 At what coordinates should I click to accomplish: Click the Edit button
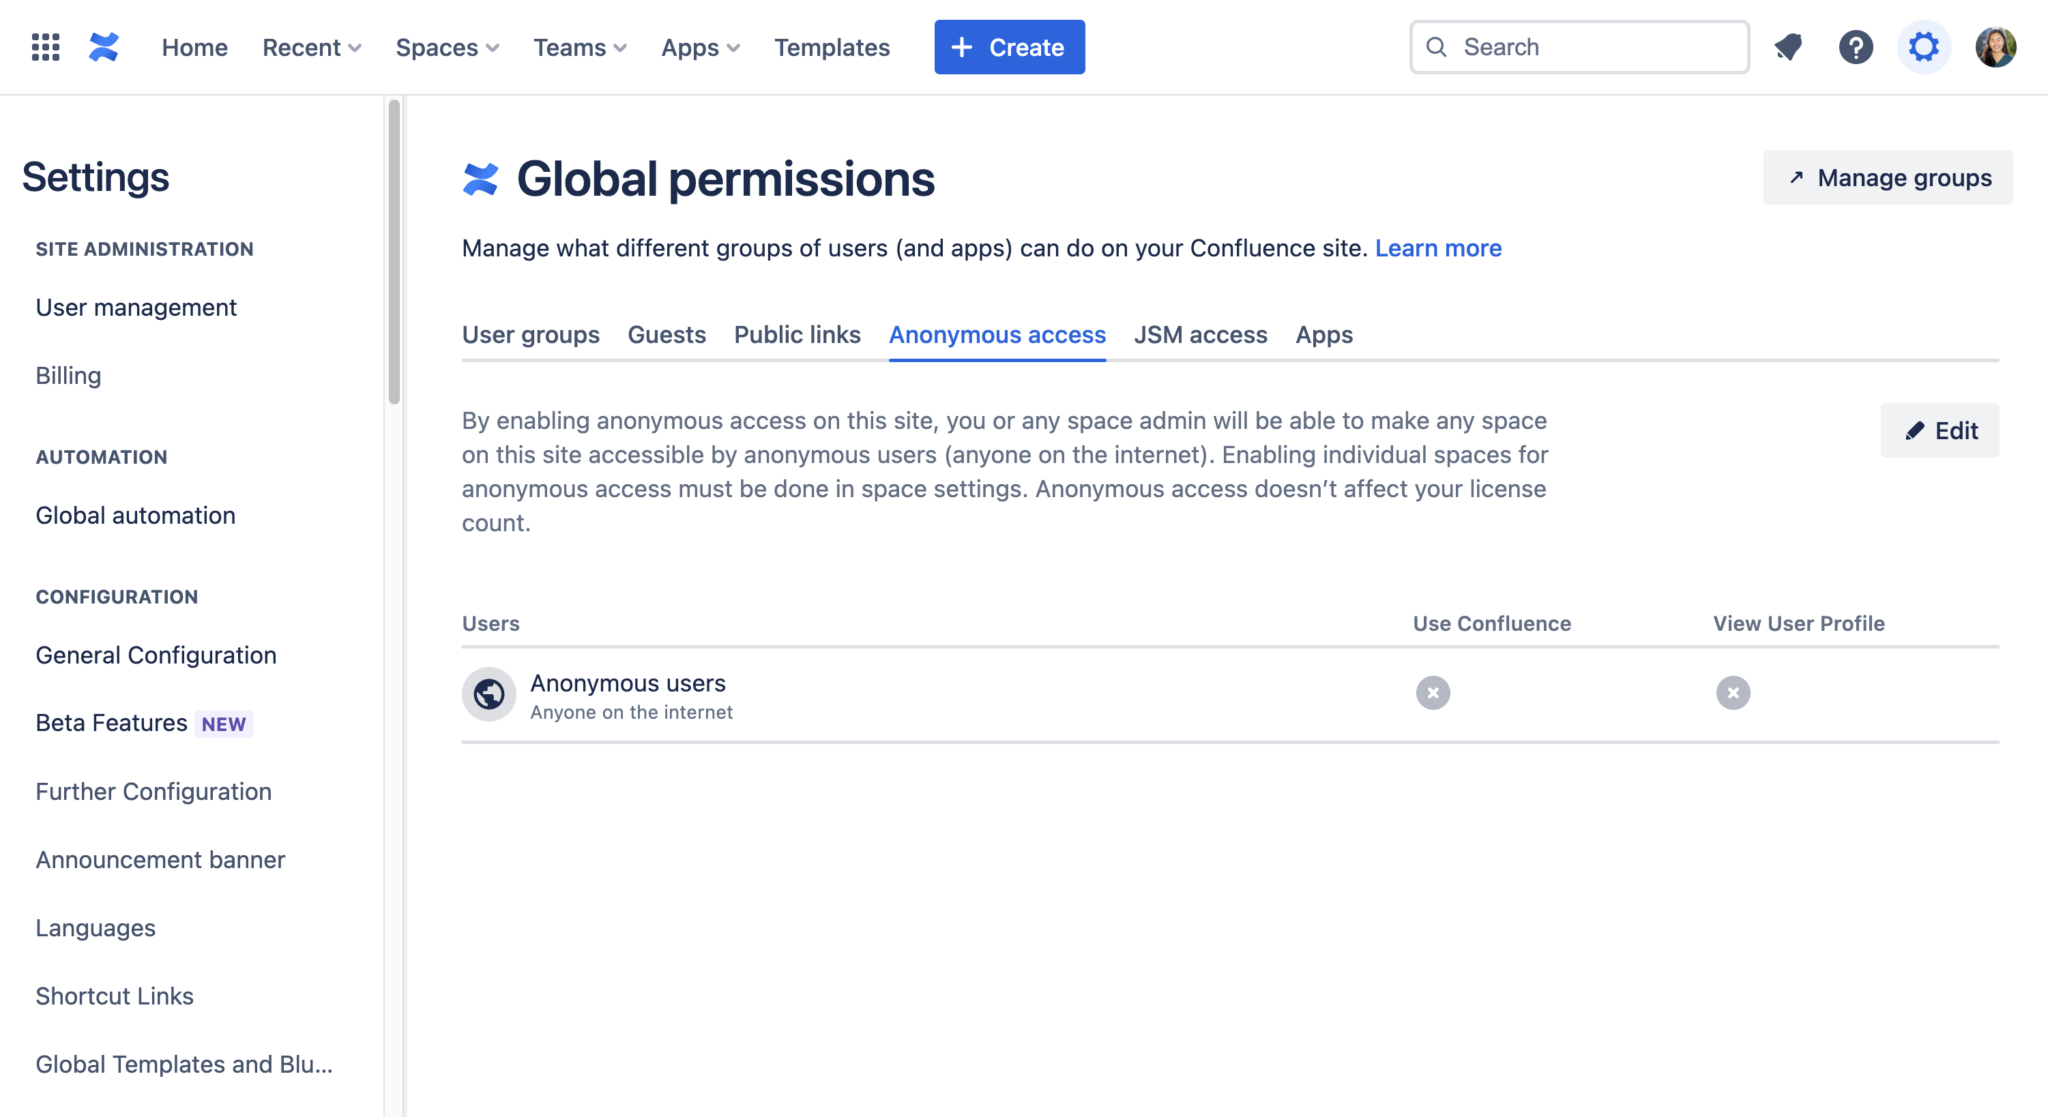[1940, 431]
